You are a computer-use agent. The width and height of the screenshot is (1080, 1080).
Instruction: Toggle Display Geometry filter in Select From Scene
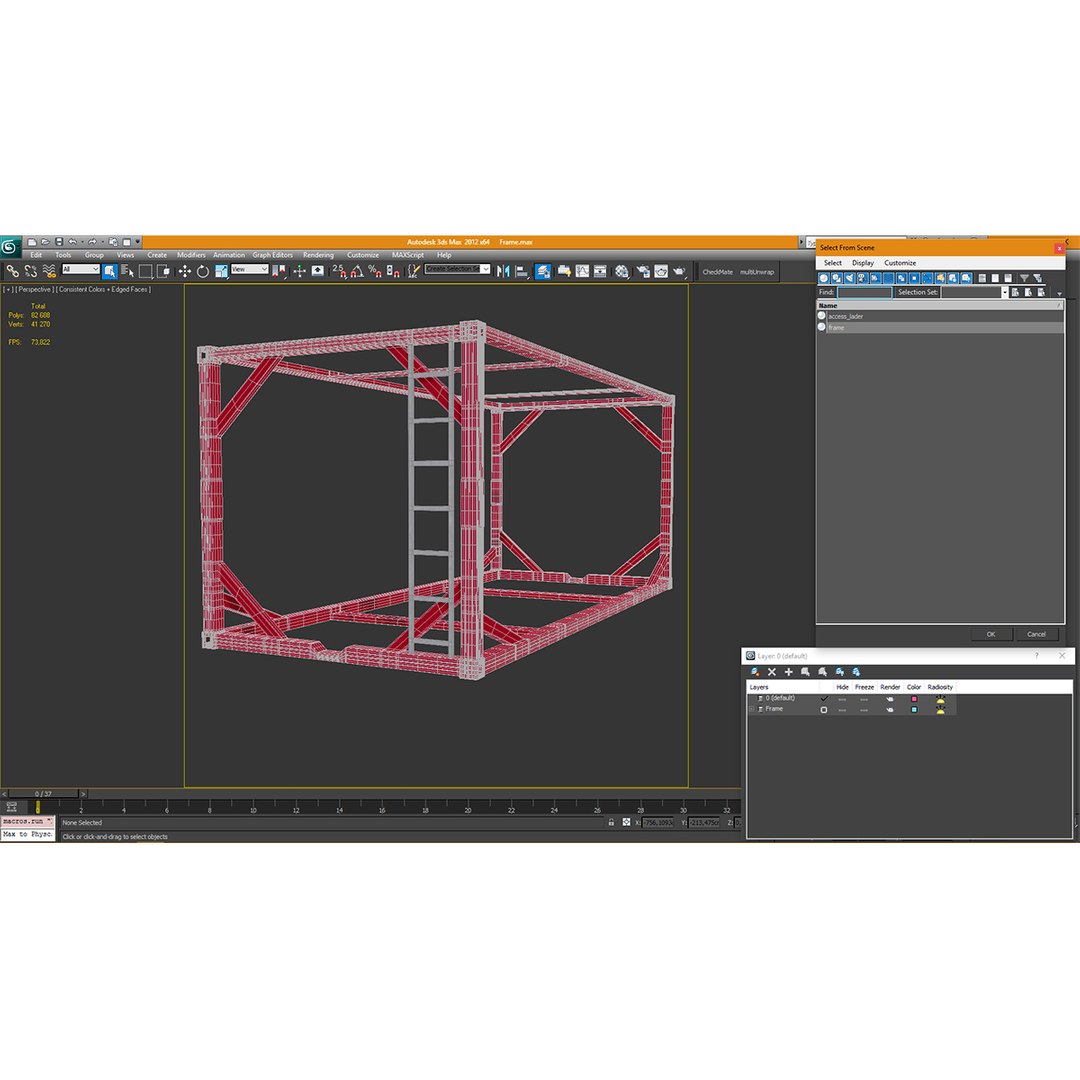pyautogui.click(x=823, y=278)
